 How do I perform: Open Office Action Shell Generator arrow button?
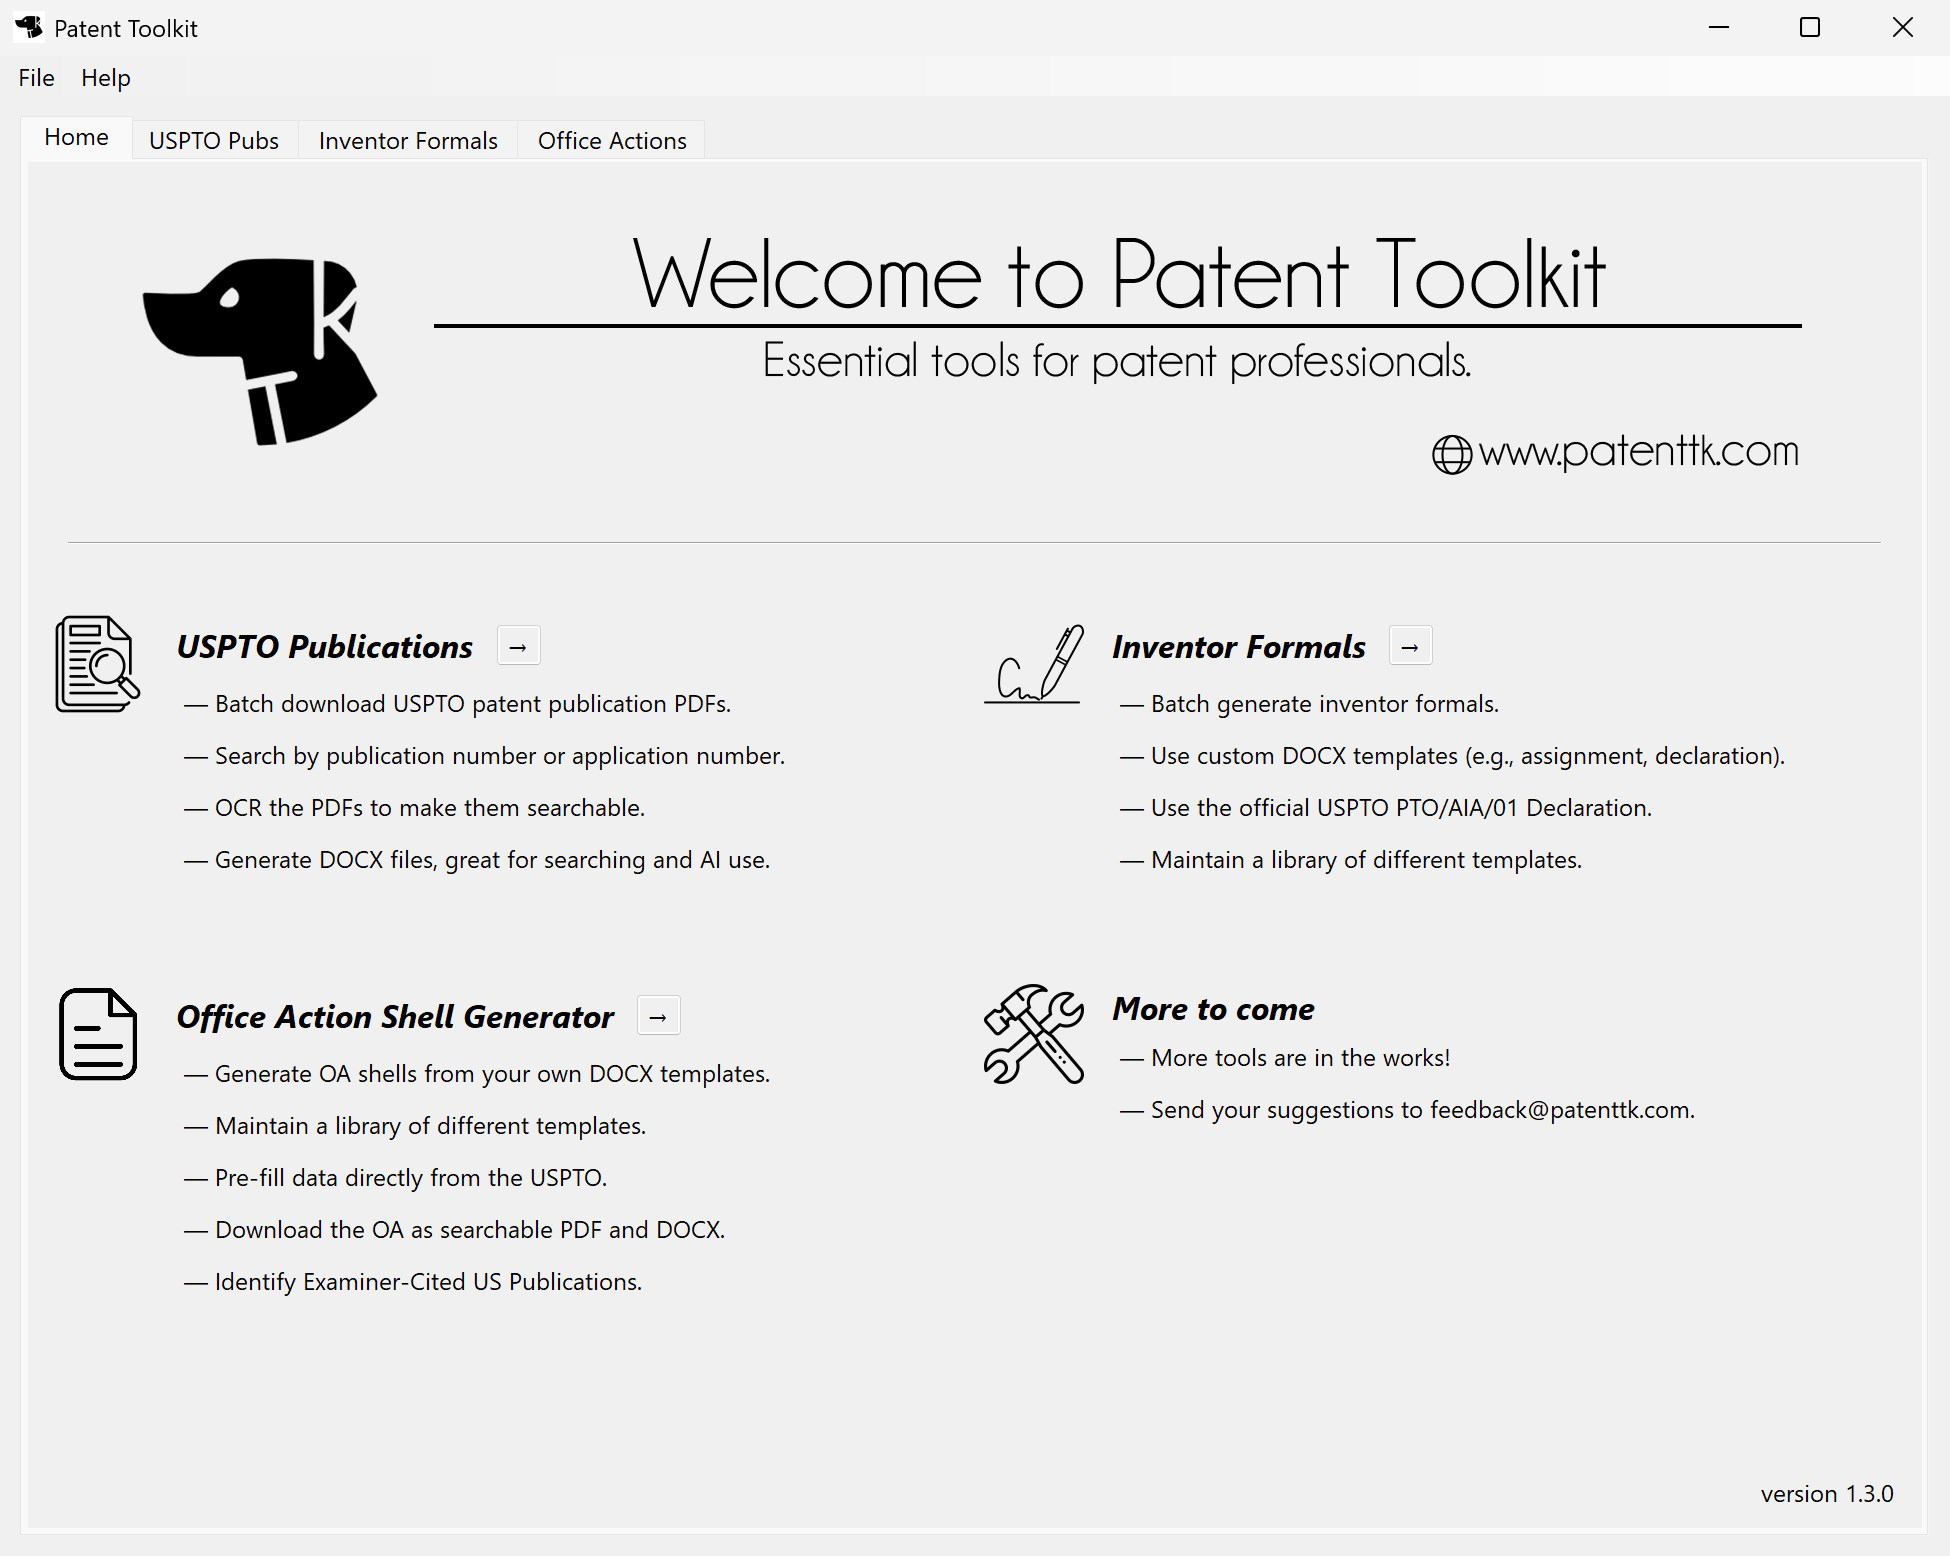point(658,1015)
